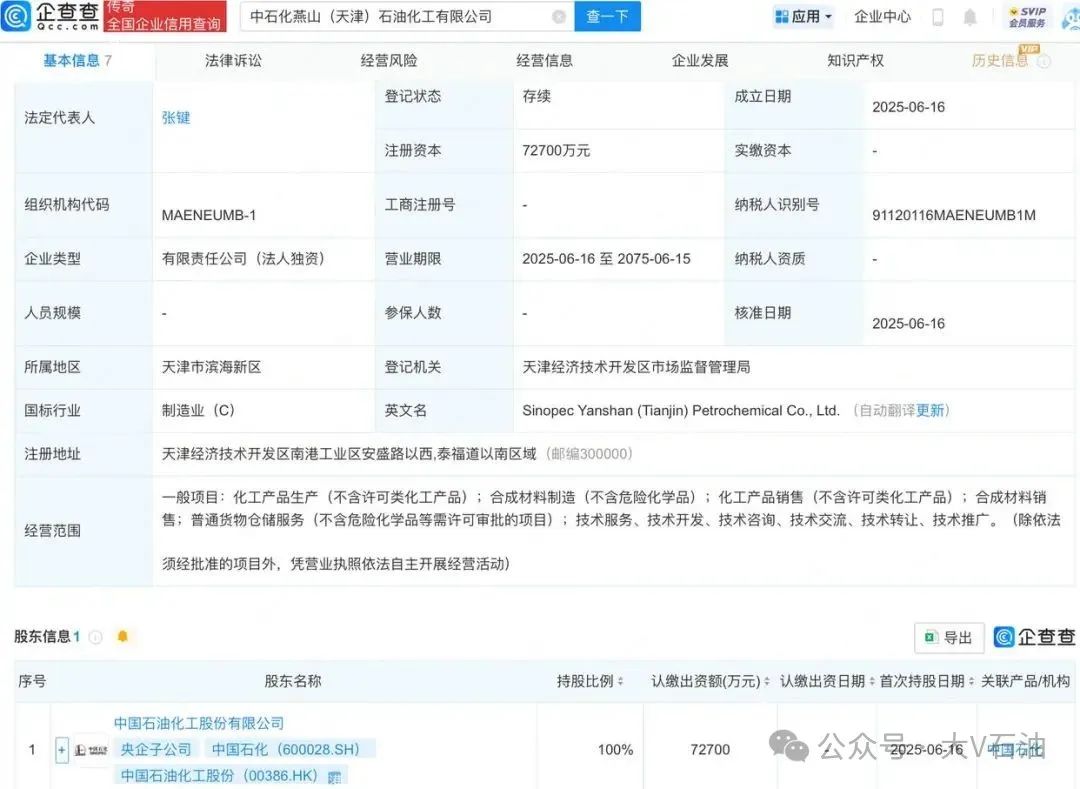
Task: Click shareholder company logo thumbnail
Action: click(x=91, y=750)
